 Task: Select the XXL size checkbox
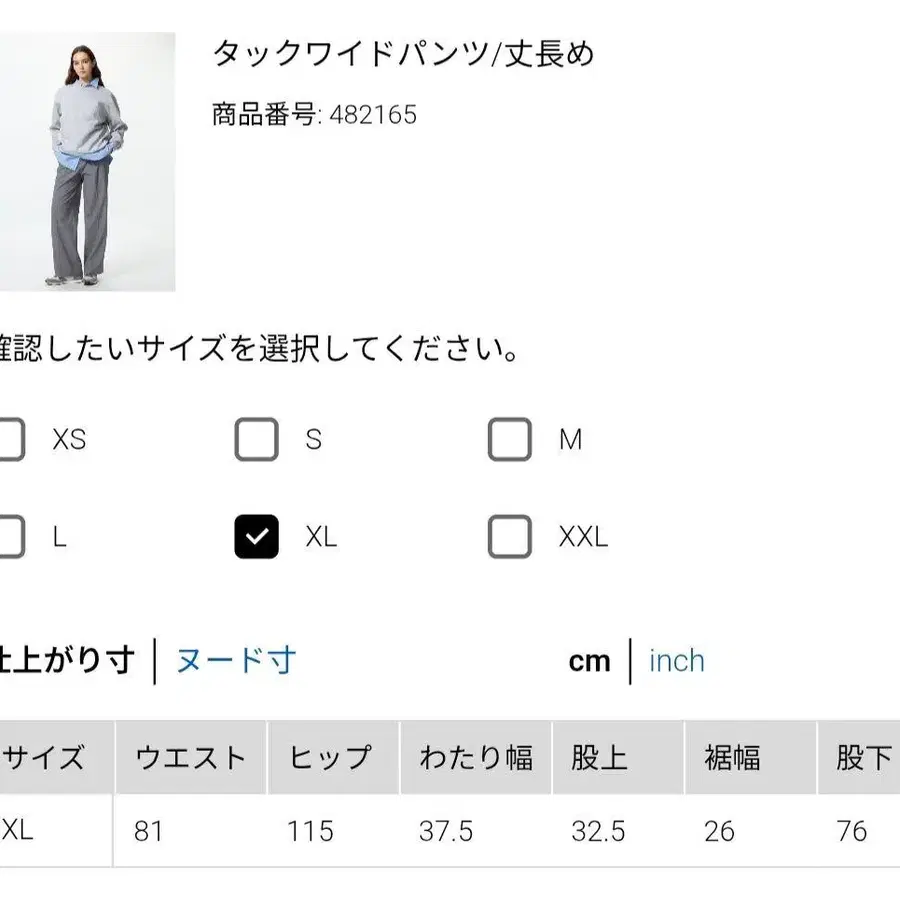(509, 537)
